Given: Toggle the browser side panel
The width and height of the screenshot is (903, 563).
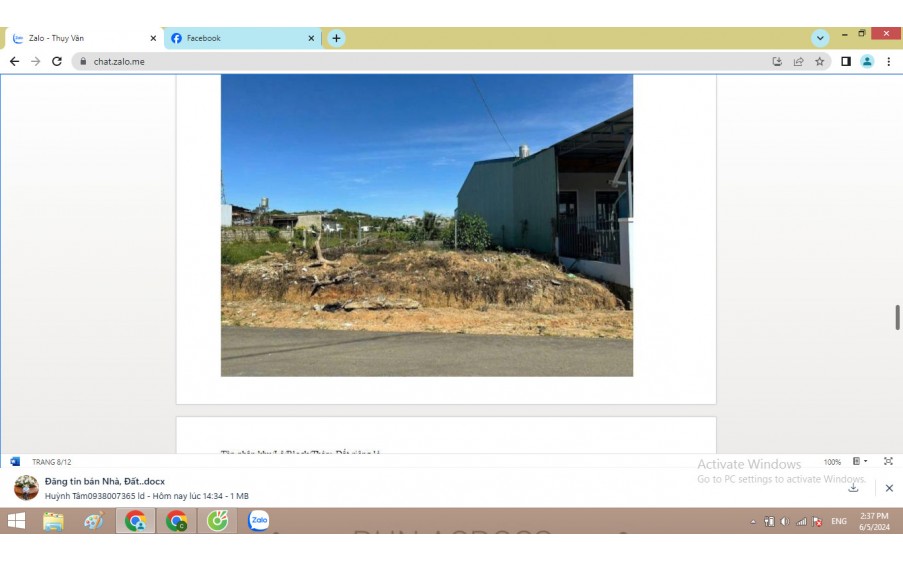Looking at the screenshot, I should [x=846, y=61].
